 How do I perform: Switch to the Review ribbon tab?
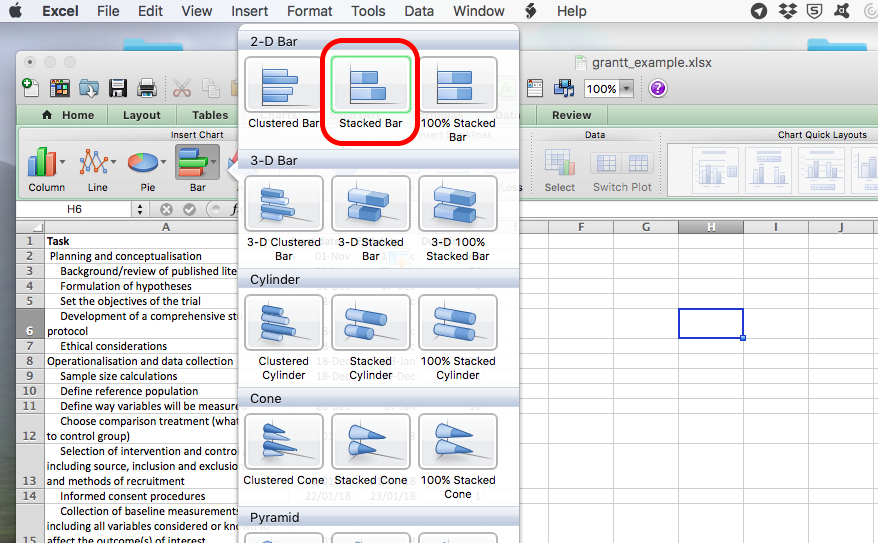[x=571, y=115]
